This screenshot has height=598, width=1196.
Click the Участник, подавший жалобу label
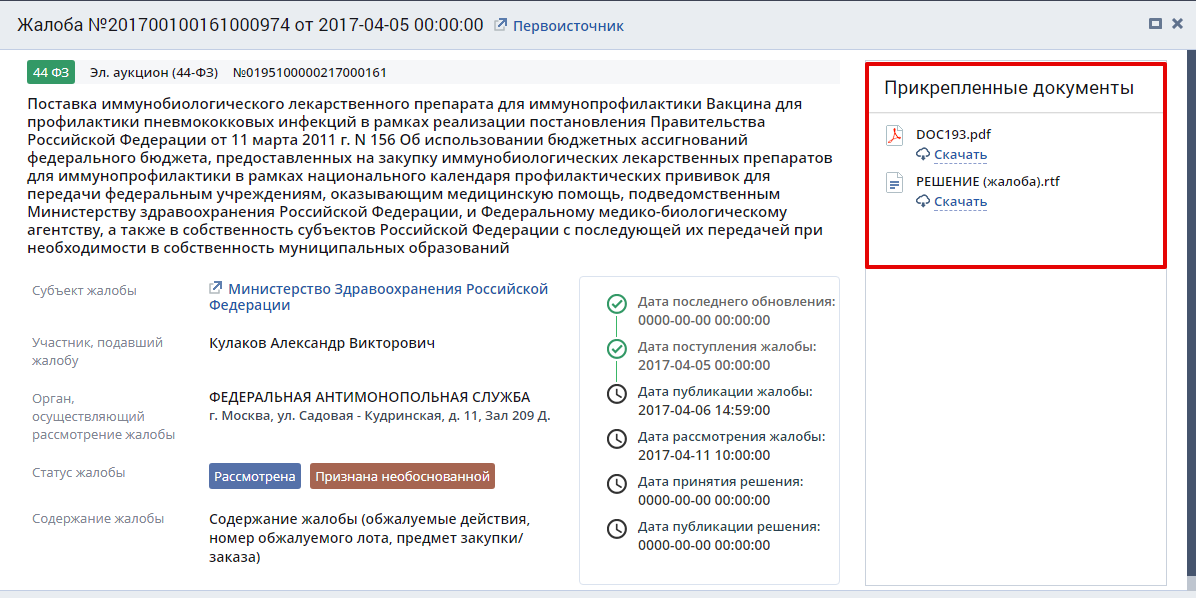click(x=98, y=352)
